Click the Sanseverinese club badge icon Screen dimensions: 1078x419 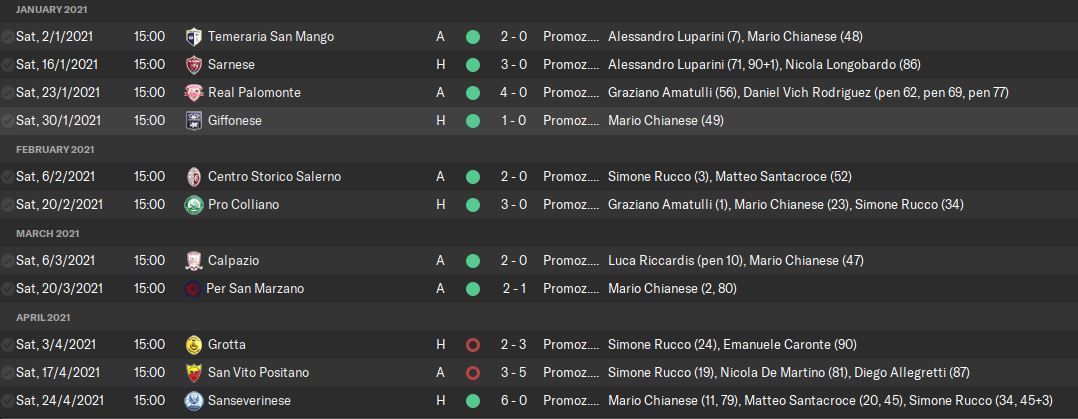pos(194,400)
